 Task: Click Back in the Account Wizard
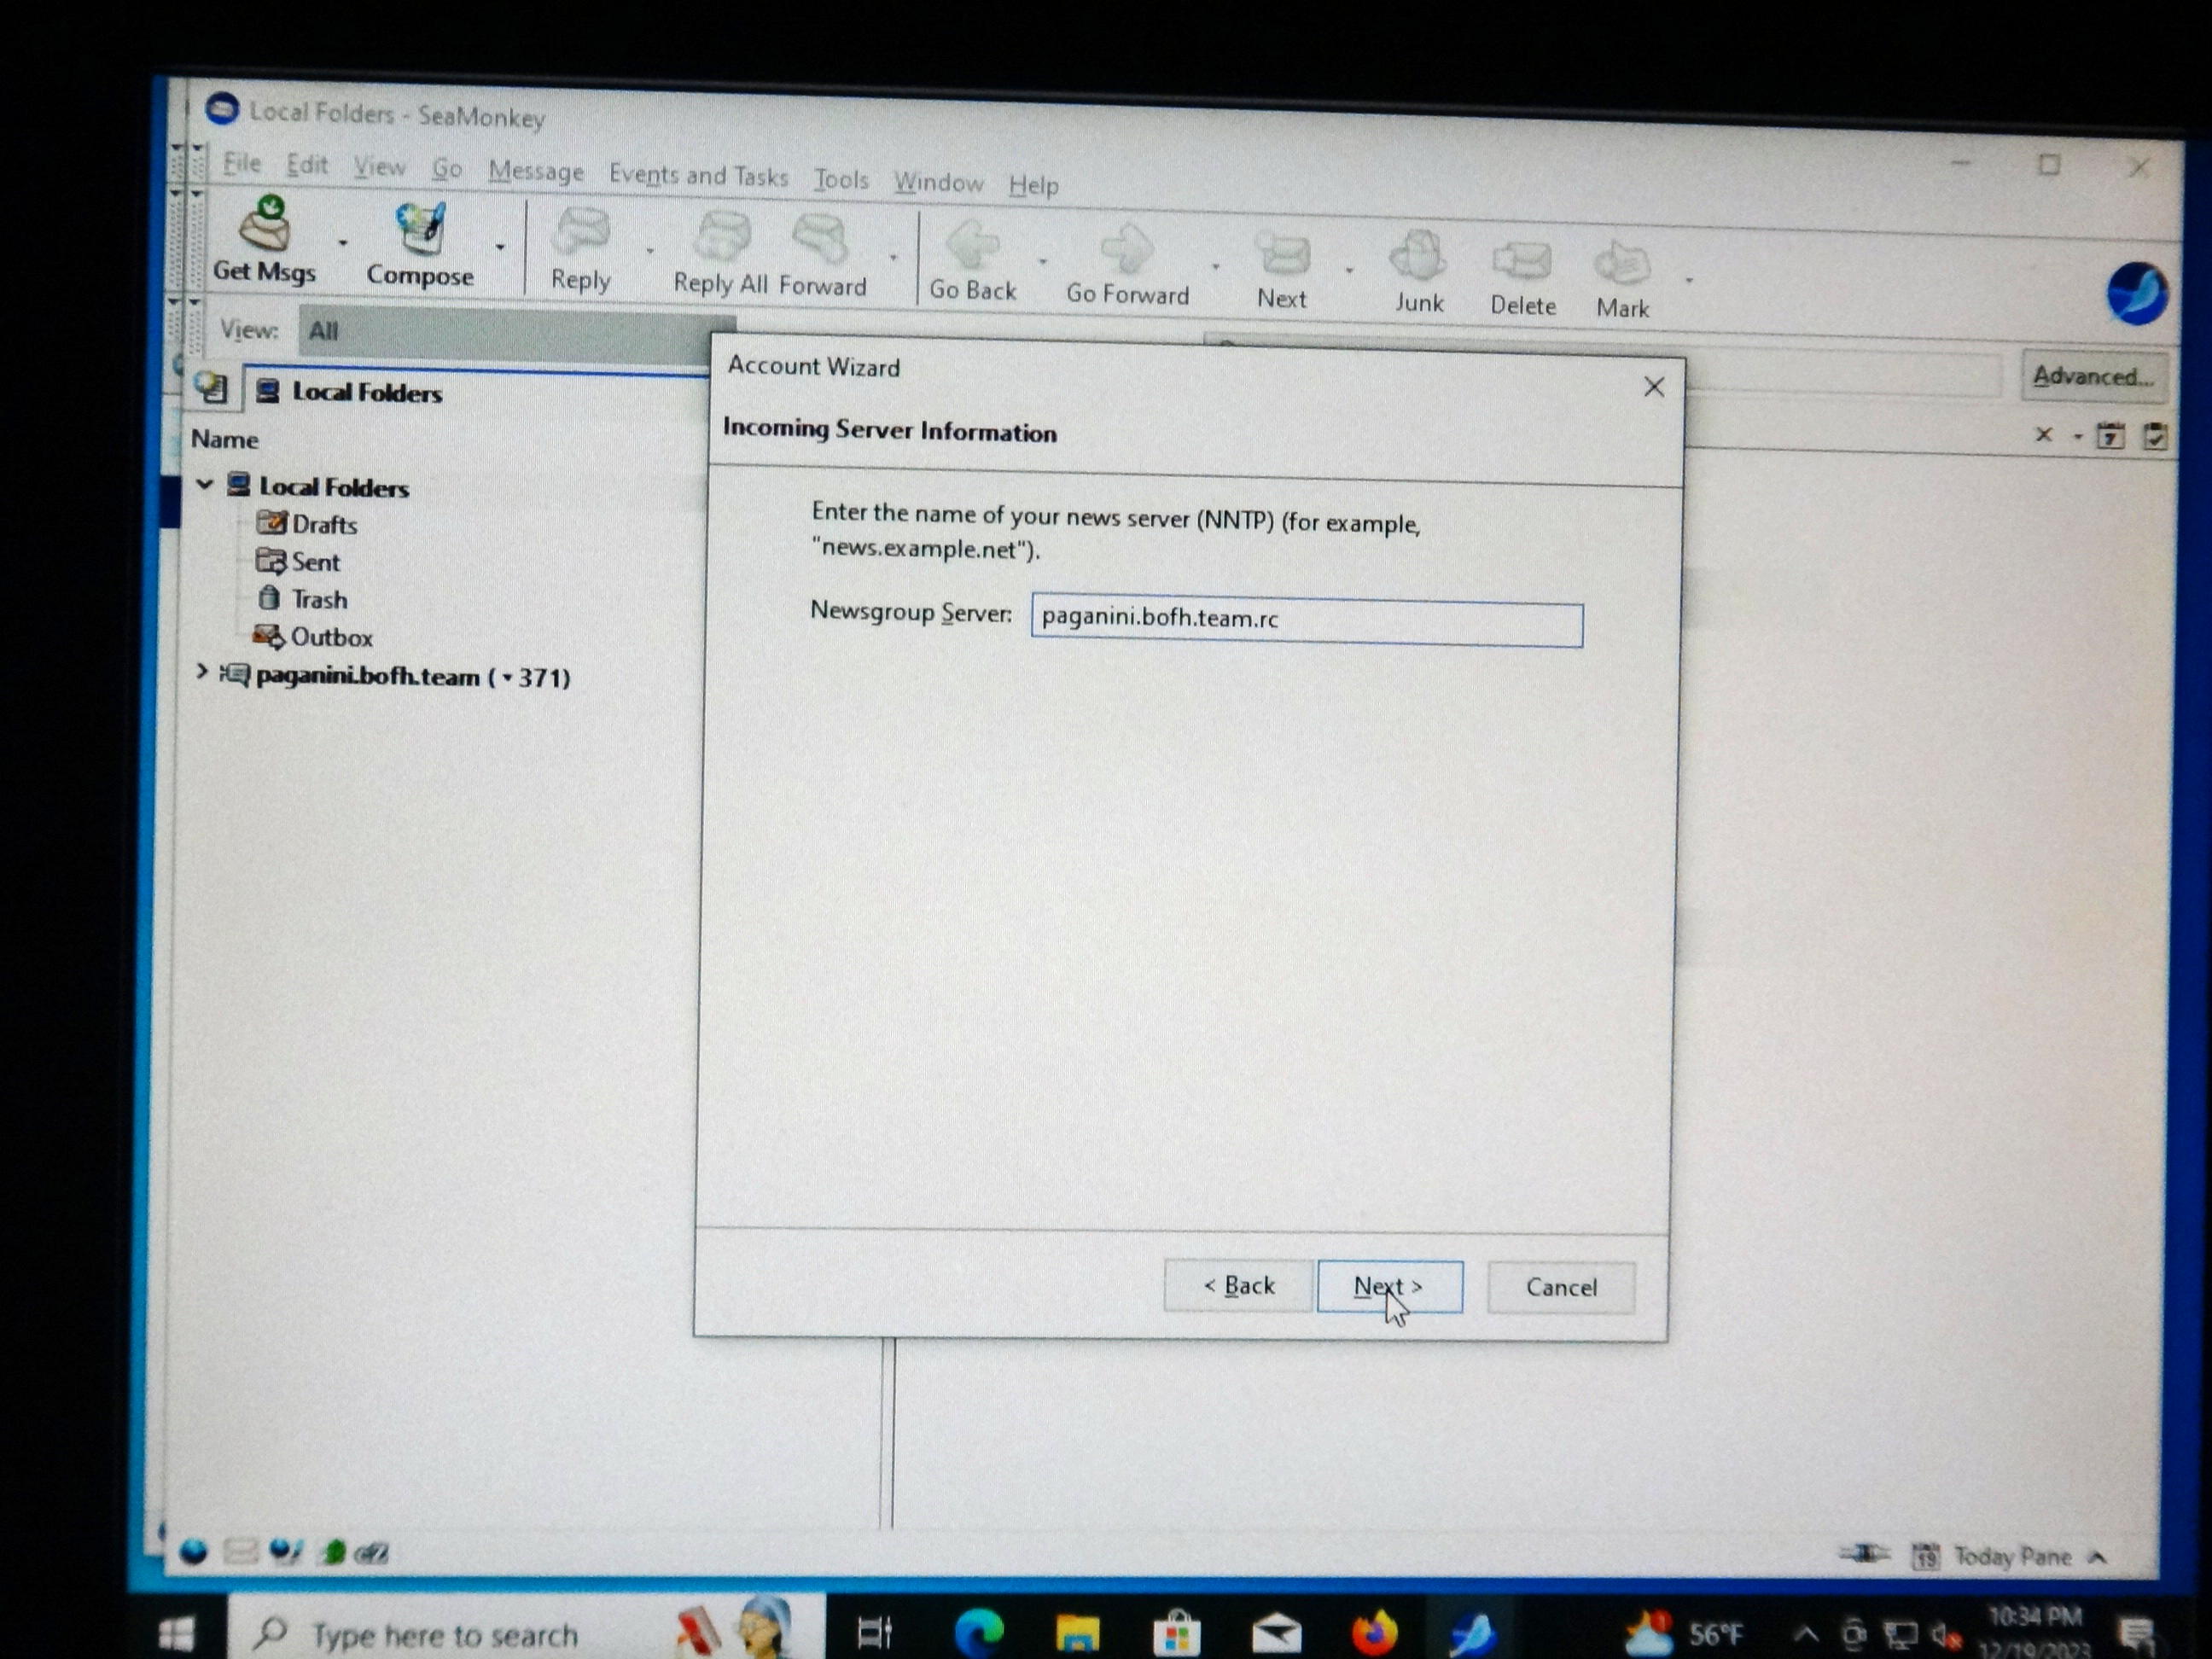[1238, 1284]
